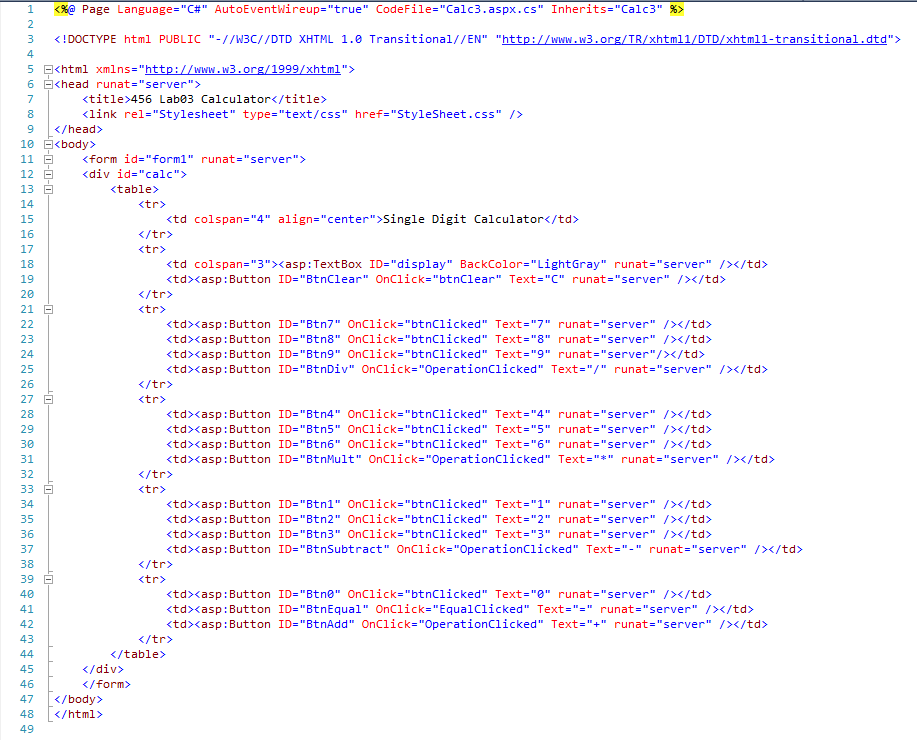Click the closing </html> tag on line 48
This screenshot has height=740, width=917.
pyautogui.click(x=78, y=714)
